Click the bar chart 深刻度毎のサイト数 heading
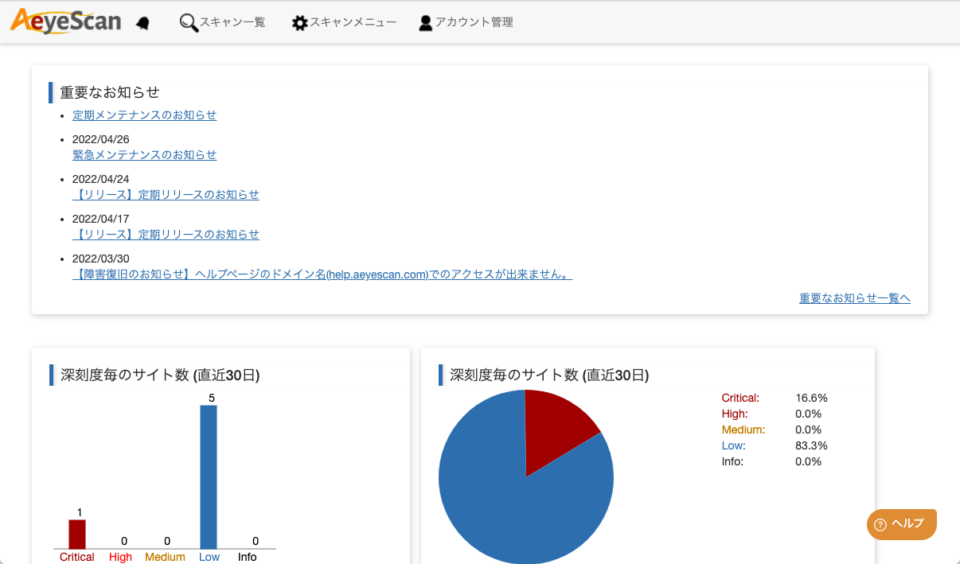 point(160,375)
